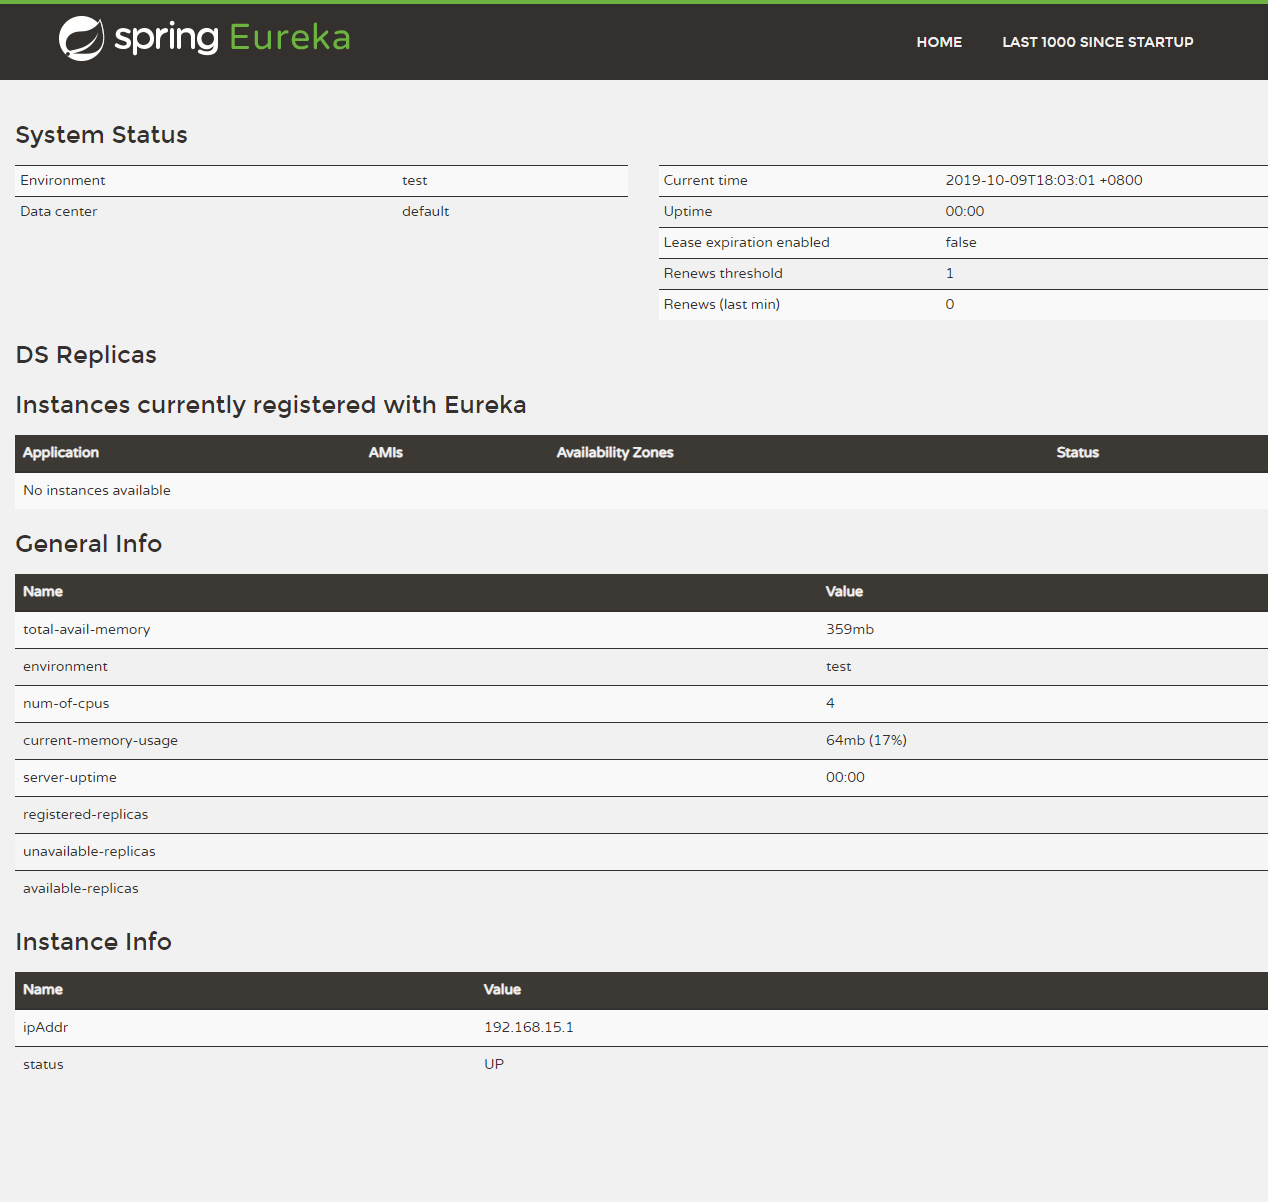Screen dimensions: 1268x1202
Task: Click the Availability Zones column header
Action: 615,453
